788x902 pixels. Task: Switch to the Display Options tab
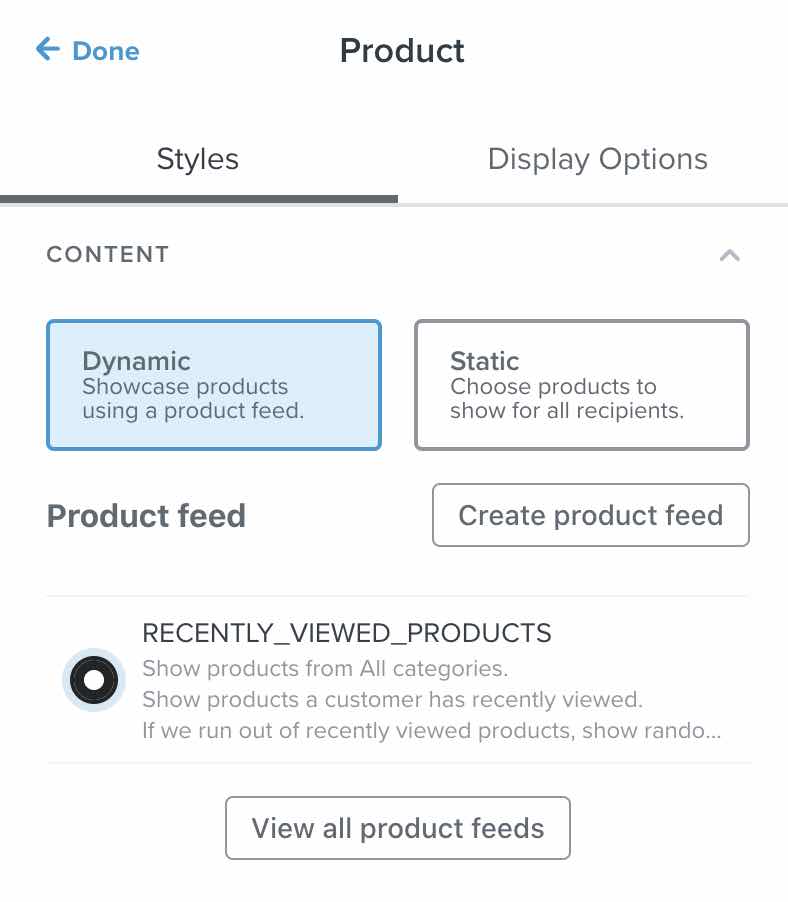pos(597,158)
